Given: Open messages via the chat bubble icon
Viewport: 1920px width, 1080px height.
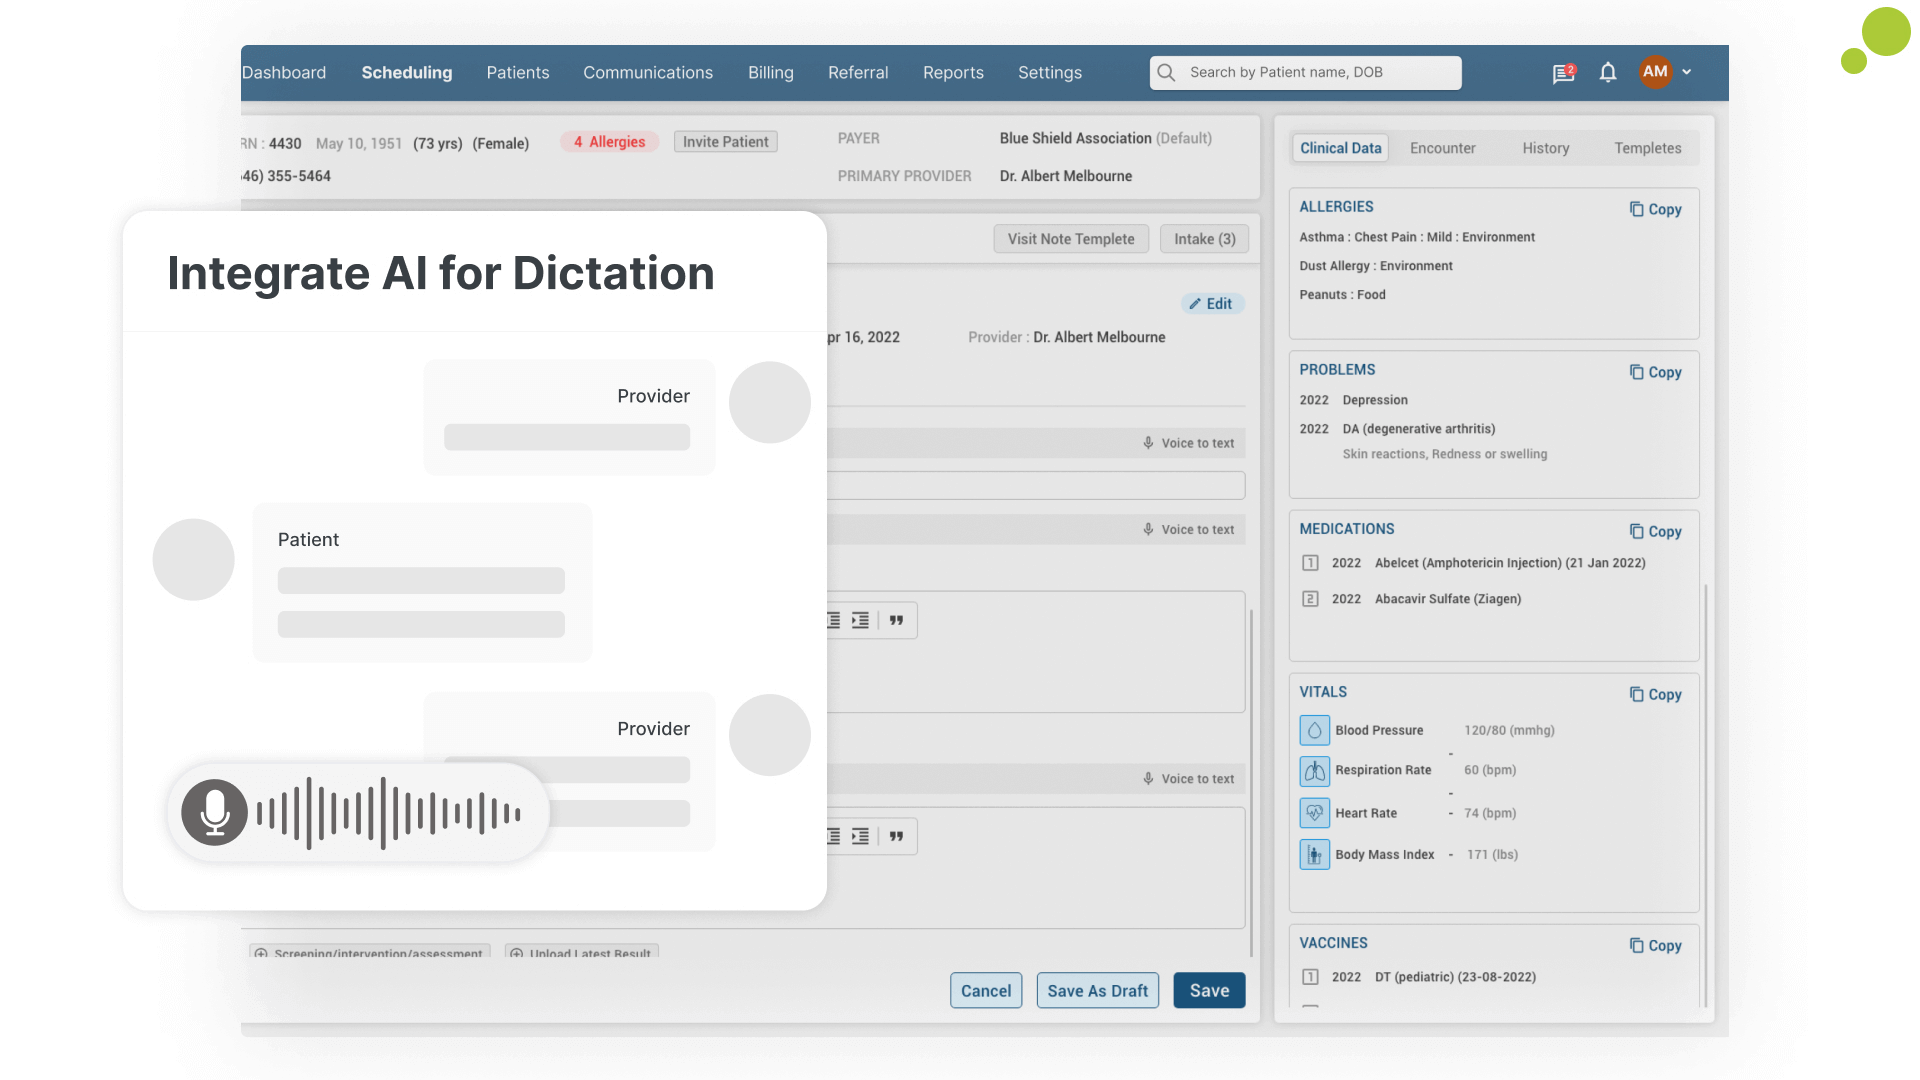Looking at the screenshot, I should [x=1563, y=73].
